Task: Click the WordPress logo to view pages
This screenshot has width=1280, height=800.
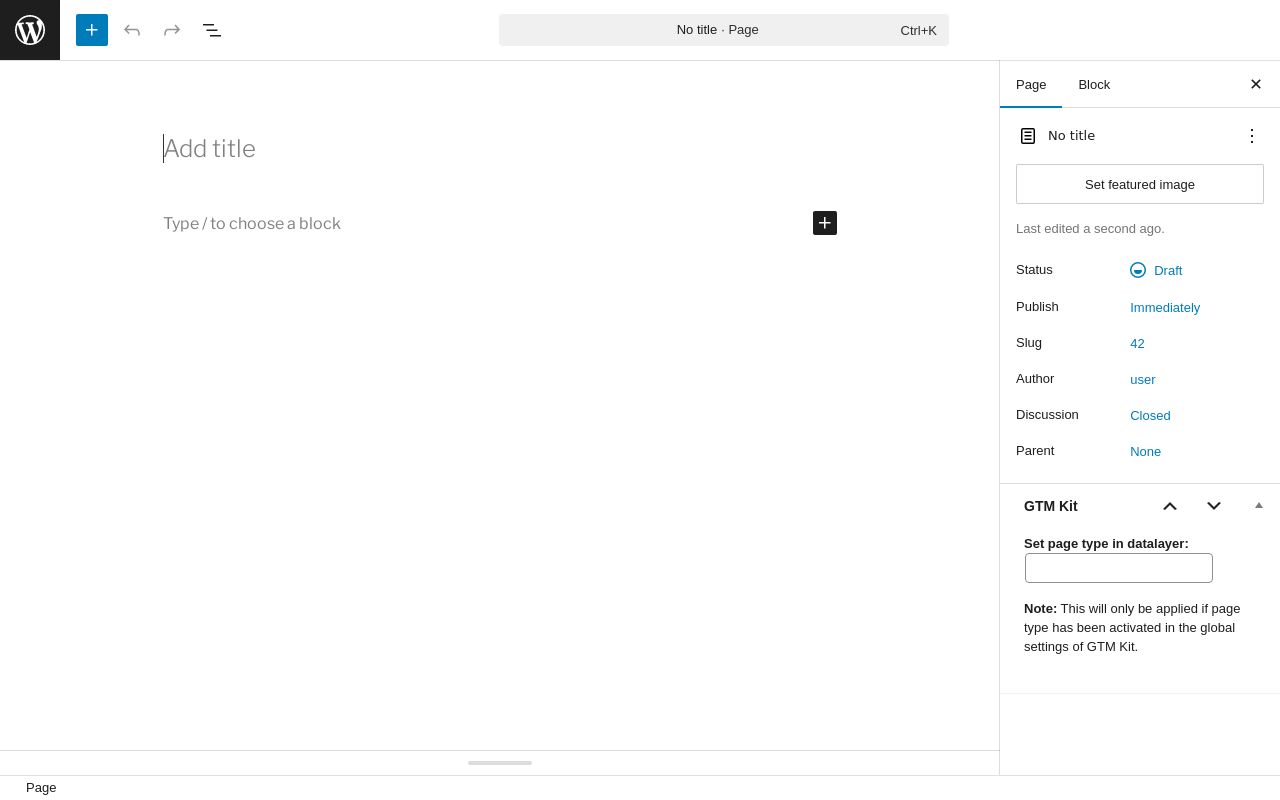Action: click(x=30, y=30)
